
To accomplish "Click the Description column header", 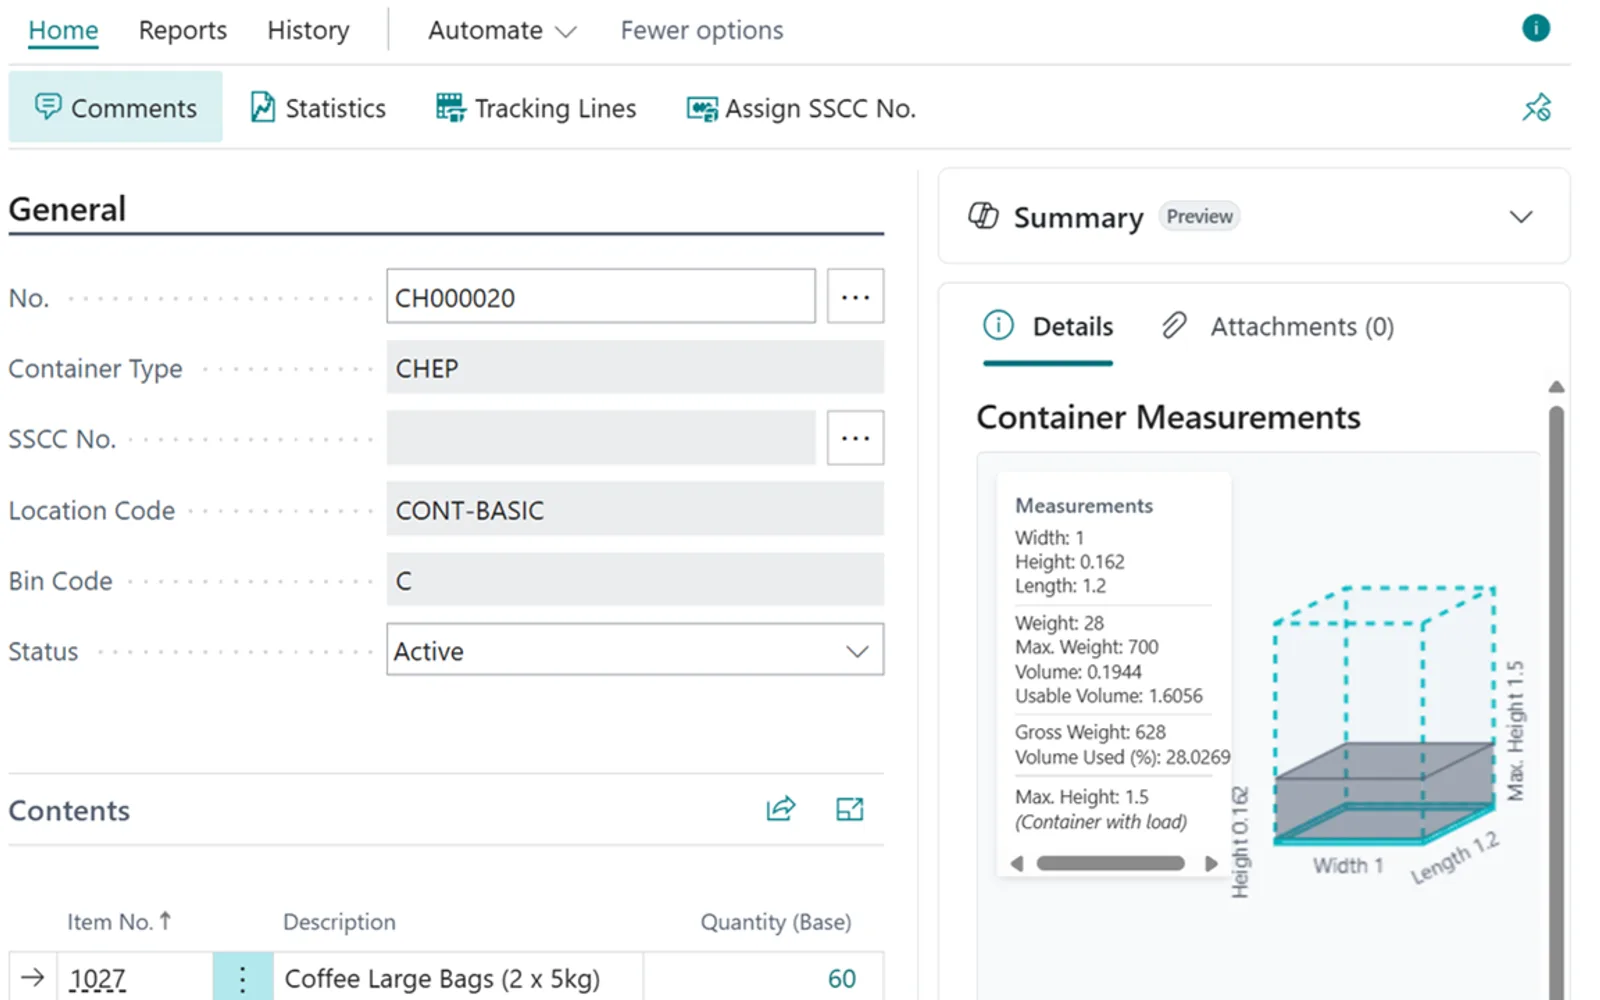I will pos(339,921).
